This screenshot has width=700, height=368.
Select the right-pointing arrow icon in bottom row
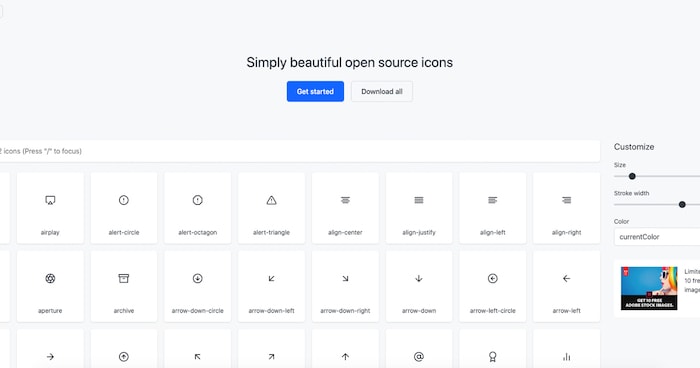50,356
